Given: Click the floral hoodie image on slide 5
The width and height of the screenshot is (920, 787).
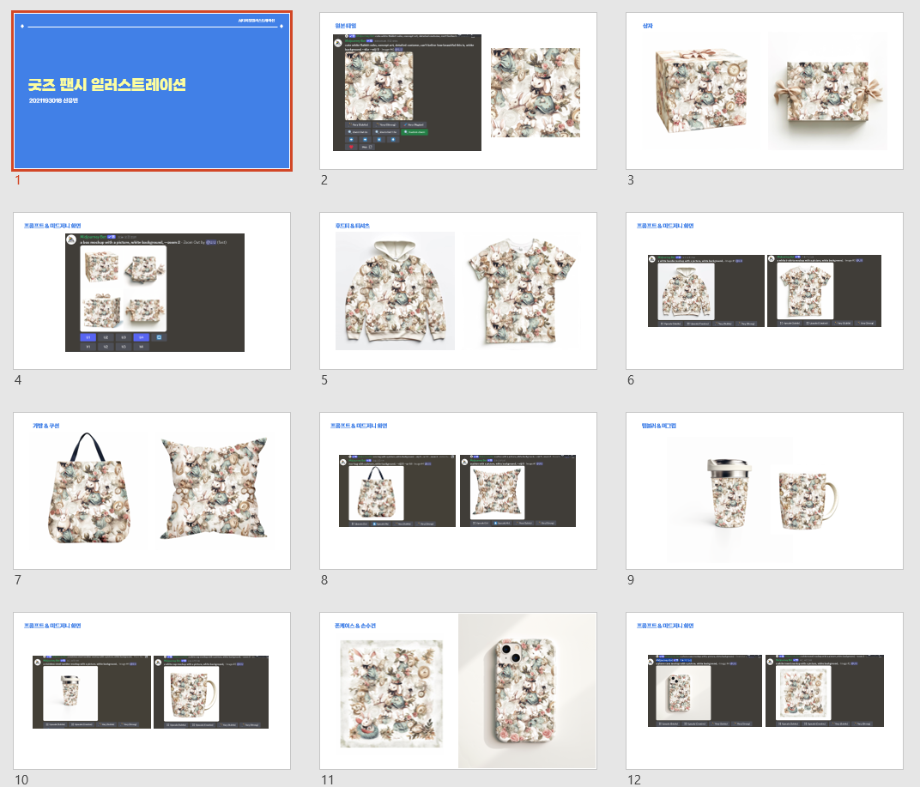Looking at the screenshot, I should coord(394,291).
